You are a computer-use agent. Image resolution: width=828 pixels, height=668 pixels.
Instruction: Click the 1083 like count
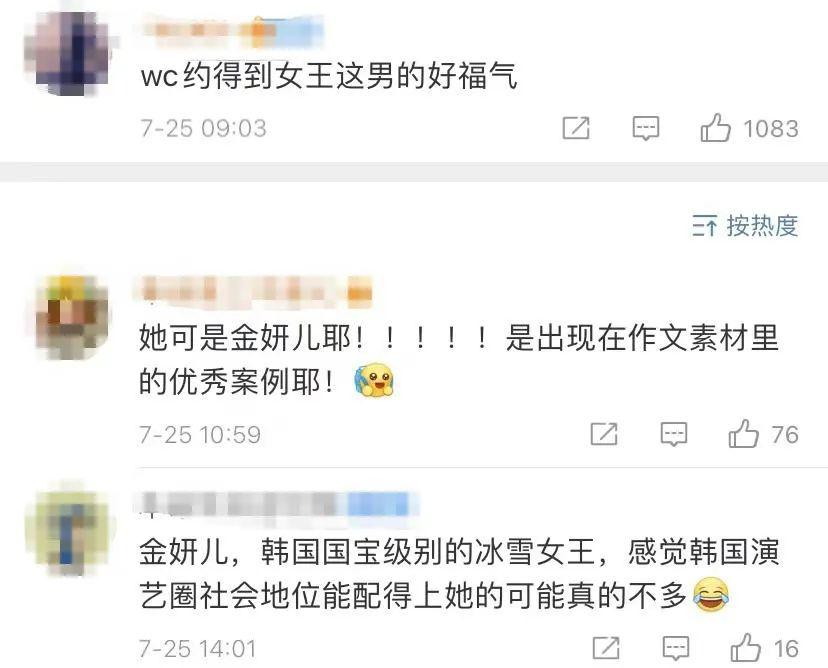pos(771,129)
